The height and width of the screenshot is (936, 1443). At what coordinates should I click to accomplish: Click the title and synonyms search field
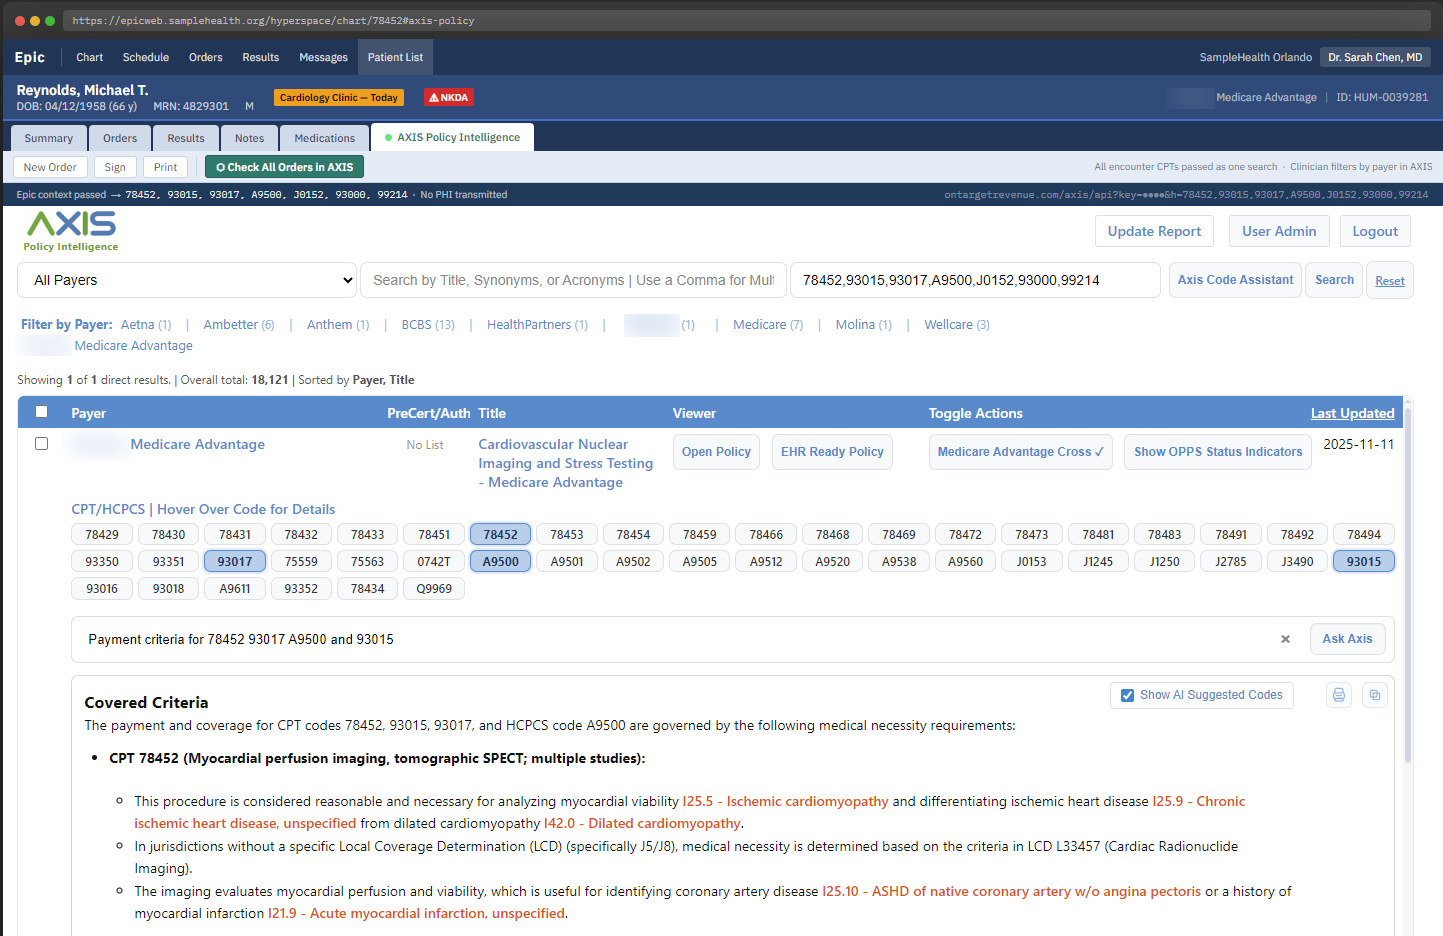click(573, 280)
